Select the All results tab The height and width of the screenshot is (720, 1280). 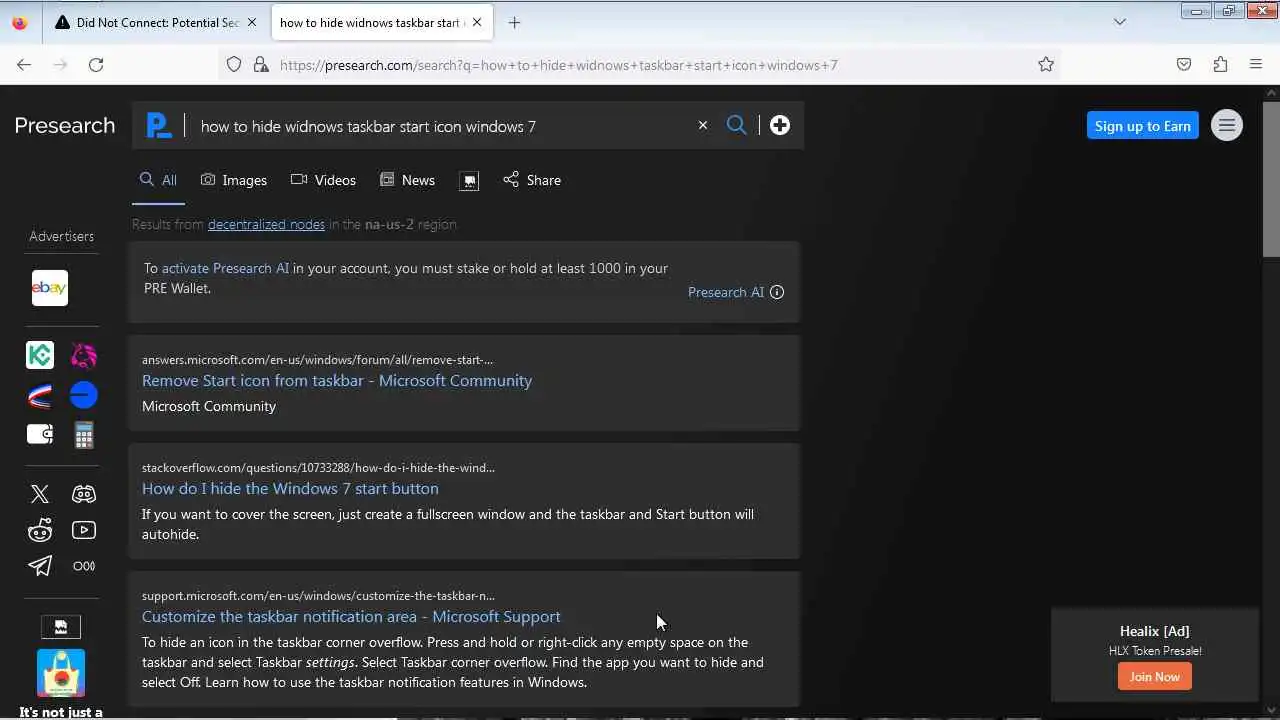pos(158,180)
